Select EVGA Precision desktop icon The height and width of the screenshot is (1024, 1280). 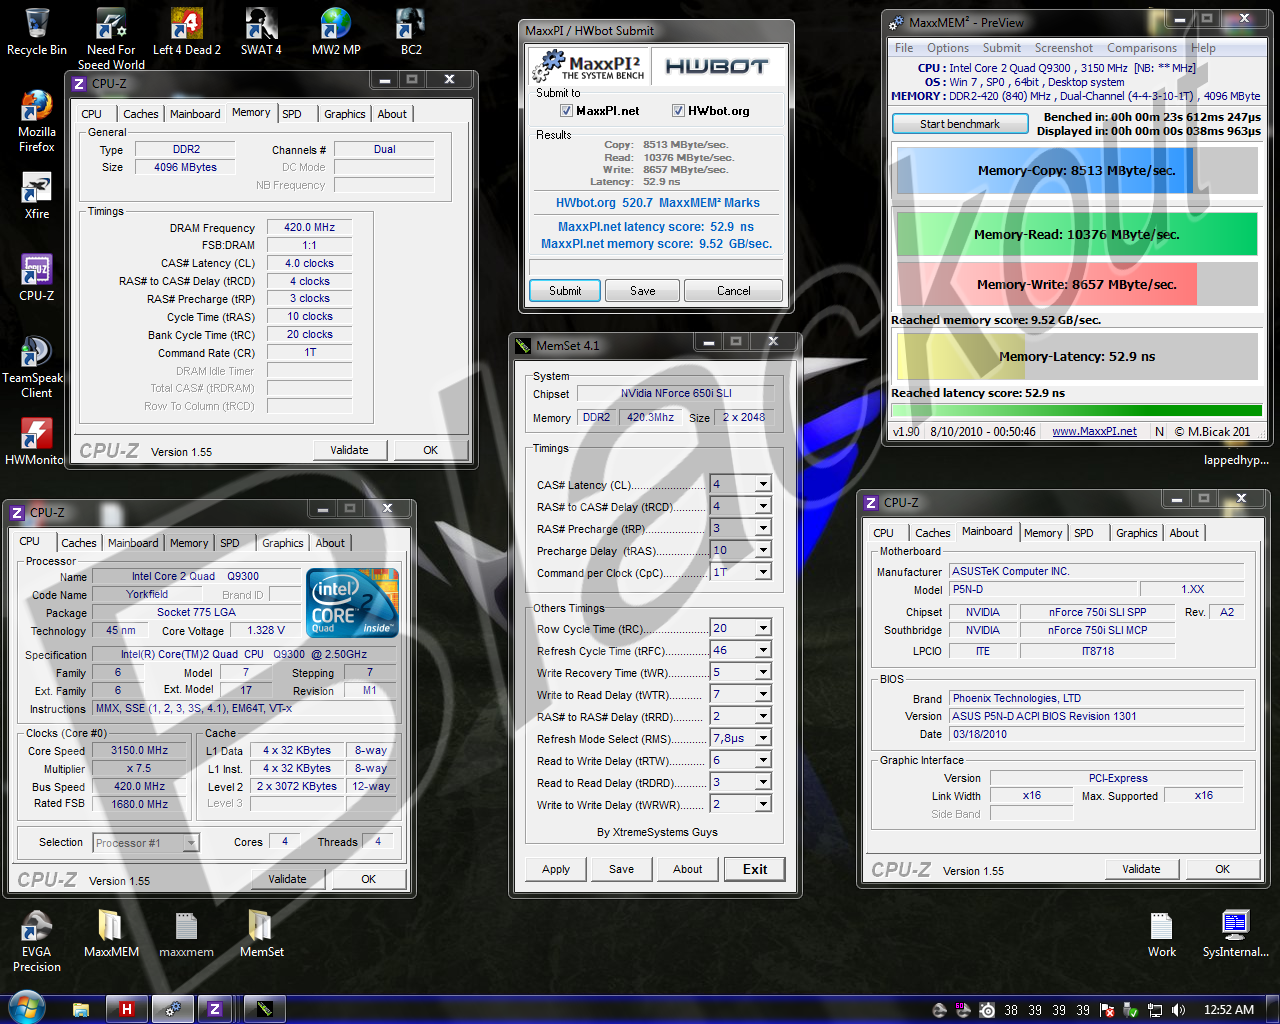point(37,942)
